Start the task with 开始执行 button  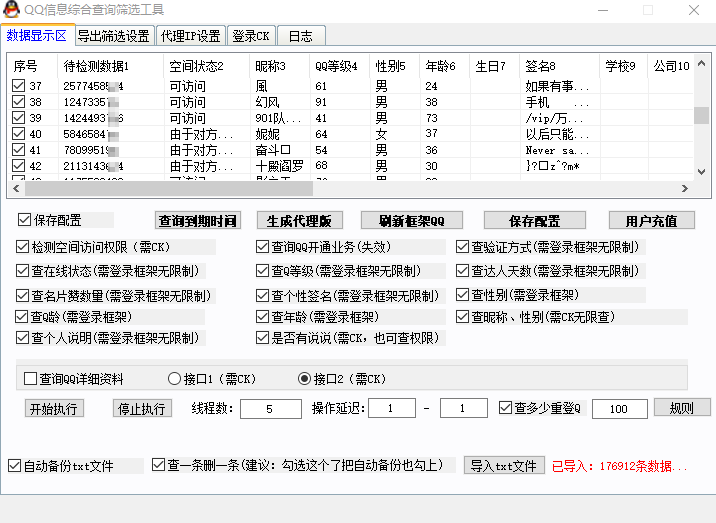pyautogui.click(x=54, y=408)
